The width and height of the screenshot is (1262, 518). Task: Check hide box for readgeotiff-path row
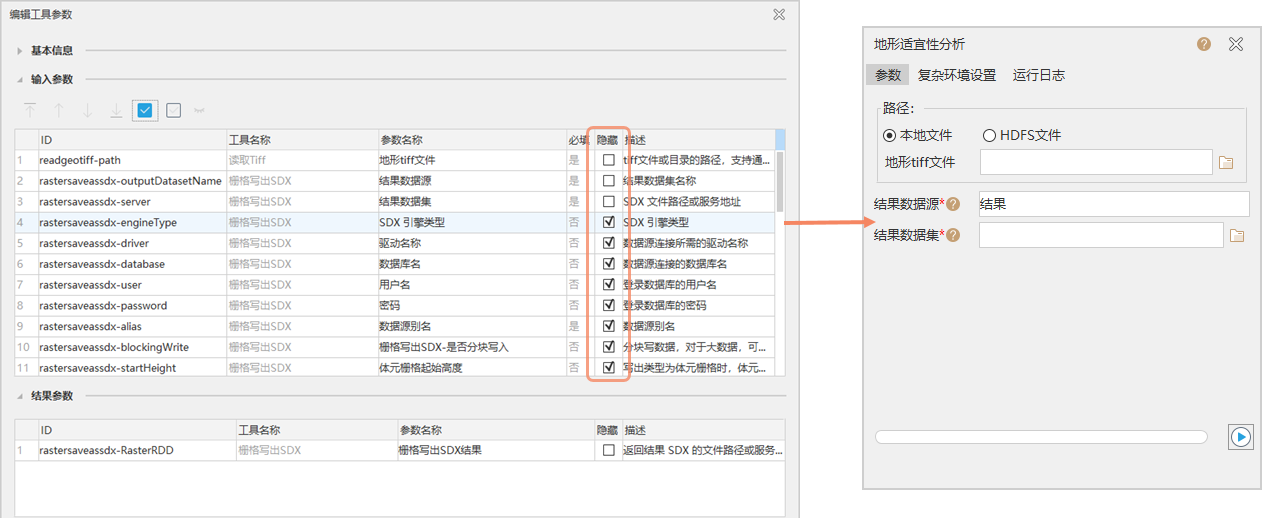click(609, 160)
